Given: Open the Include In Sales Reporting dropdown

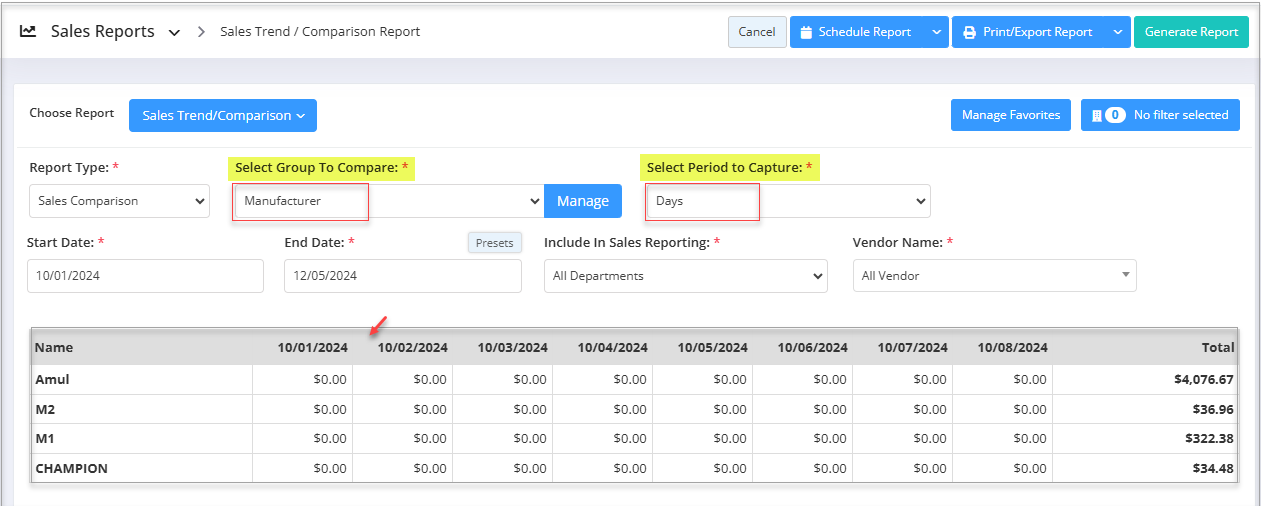Looking at the screenshot, I should click(686, 276).
